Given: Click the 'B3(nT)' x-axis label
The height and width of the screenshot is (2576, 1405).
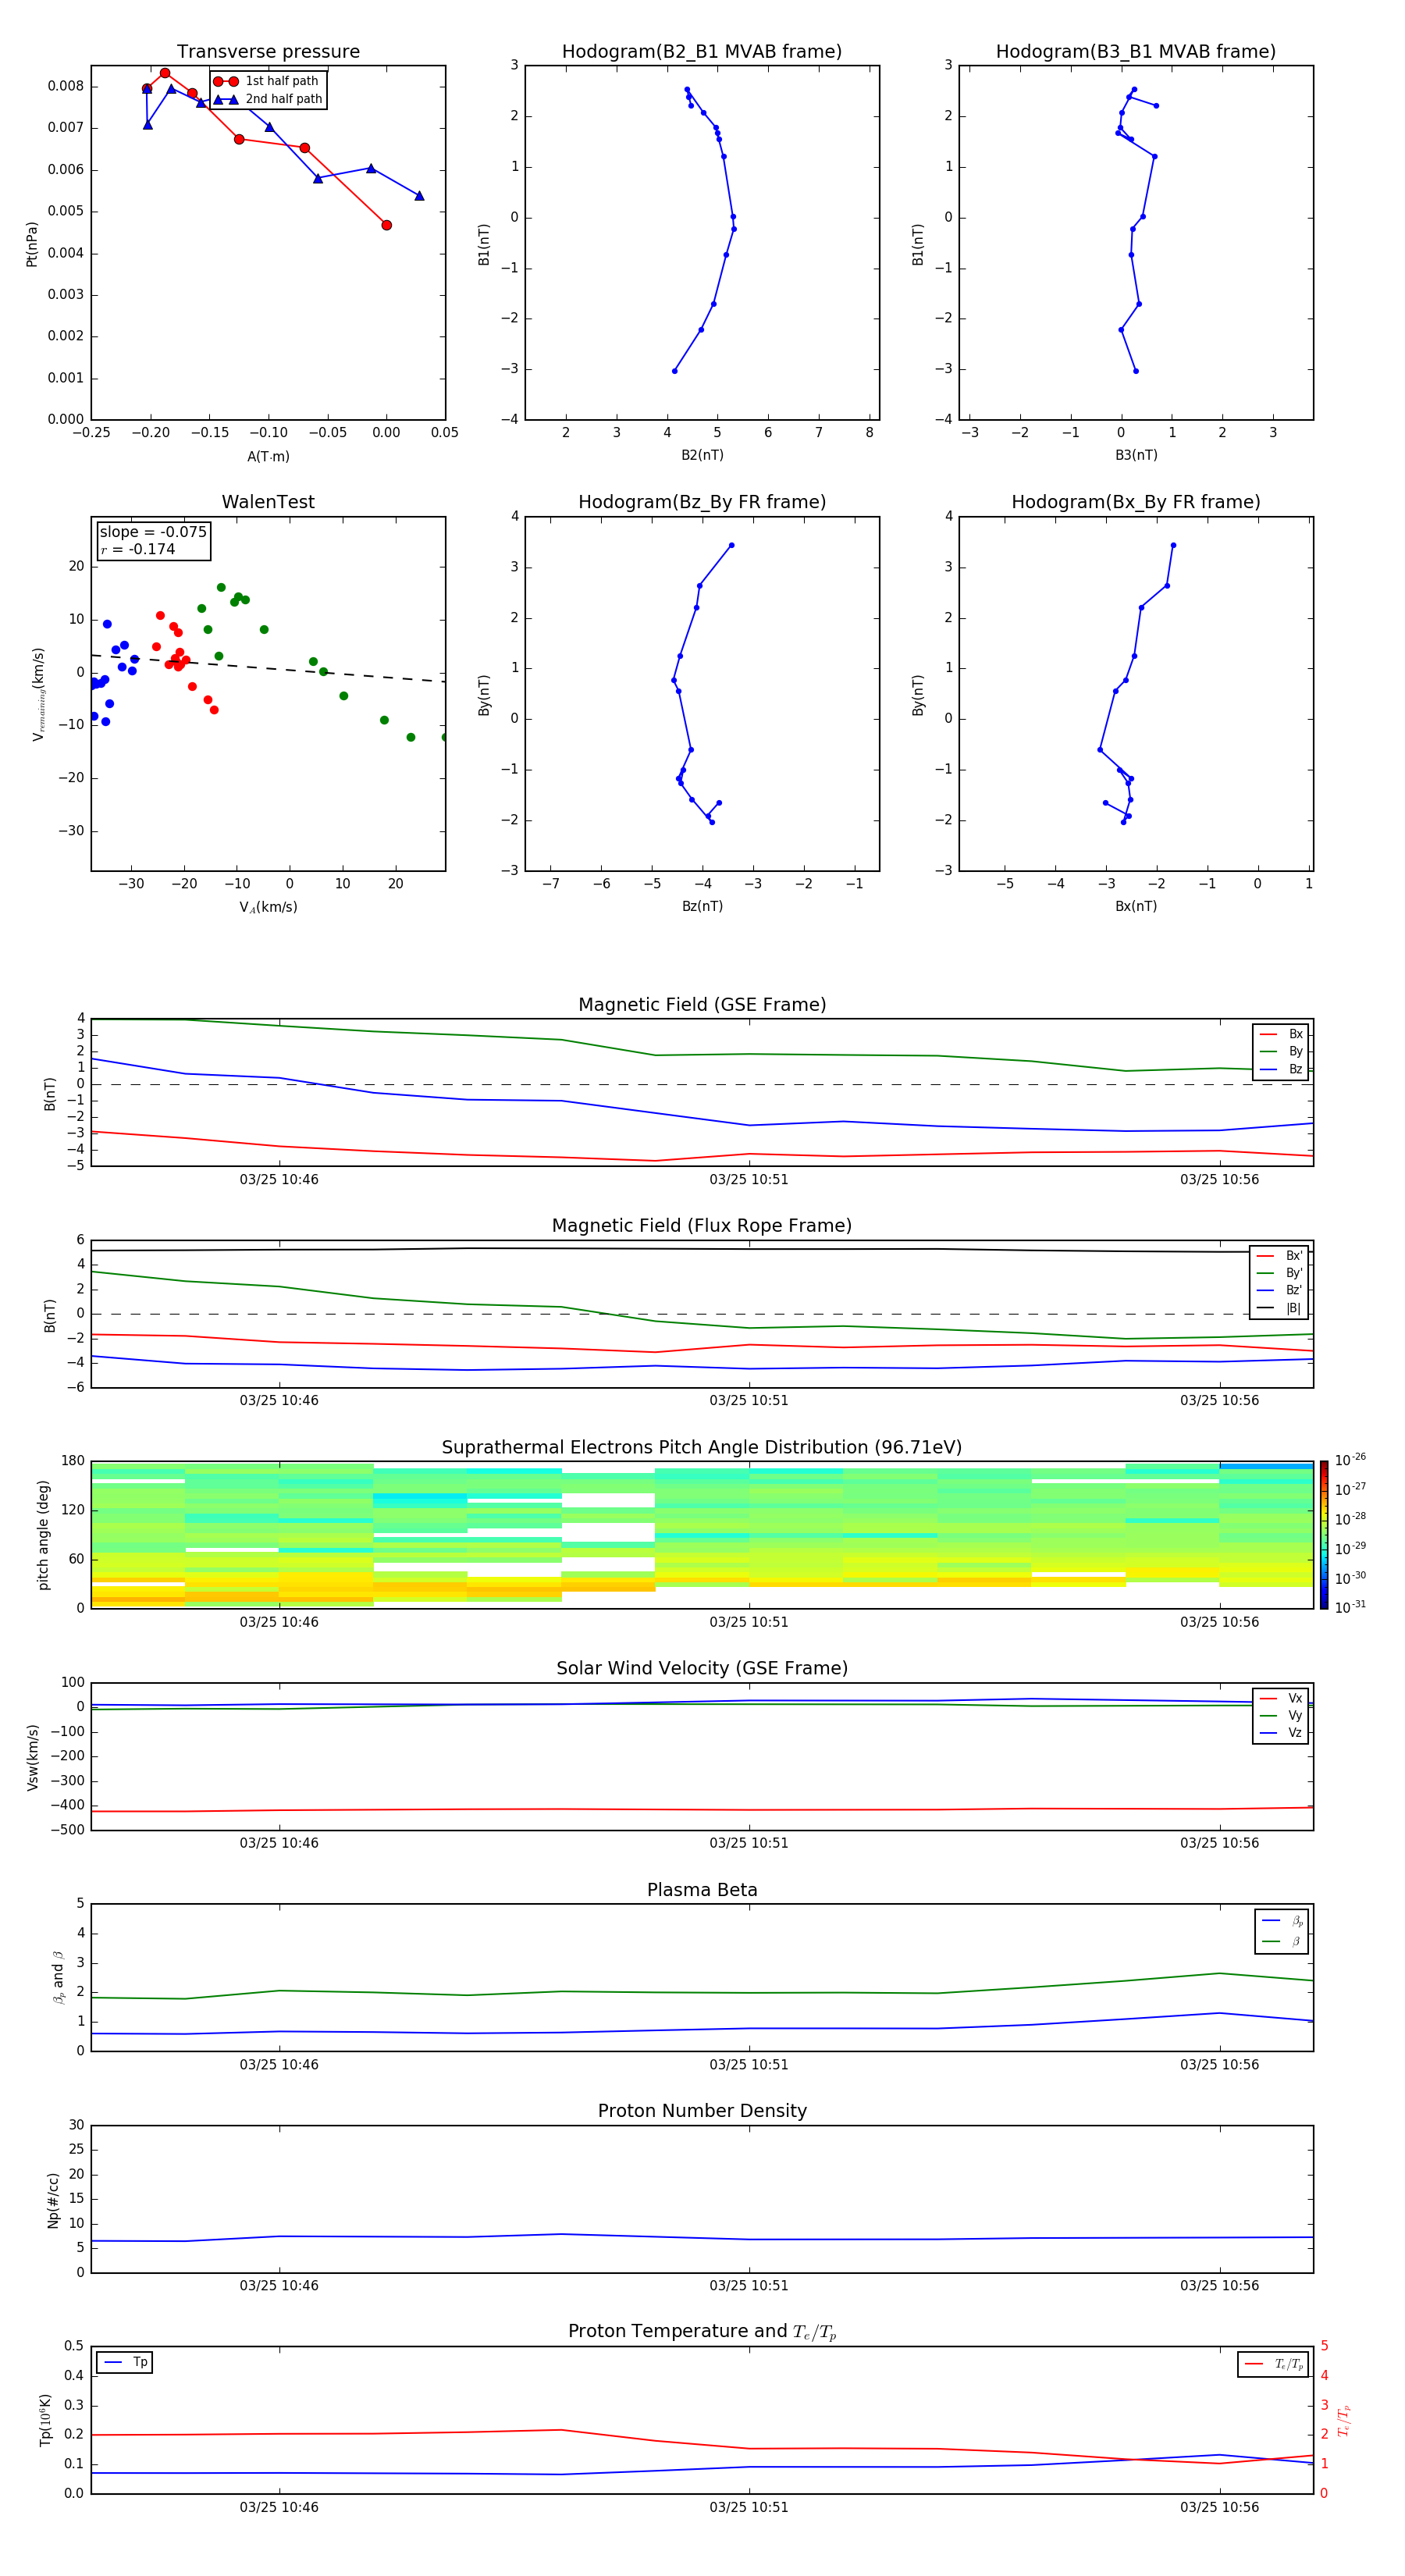Looking at the screenshot, I should [x=1136, y=455].
